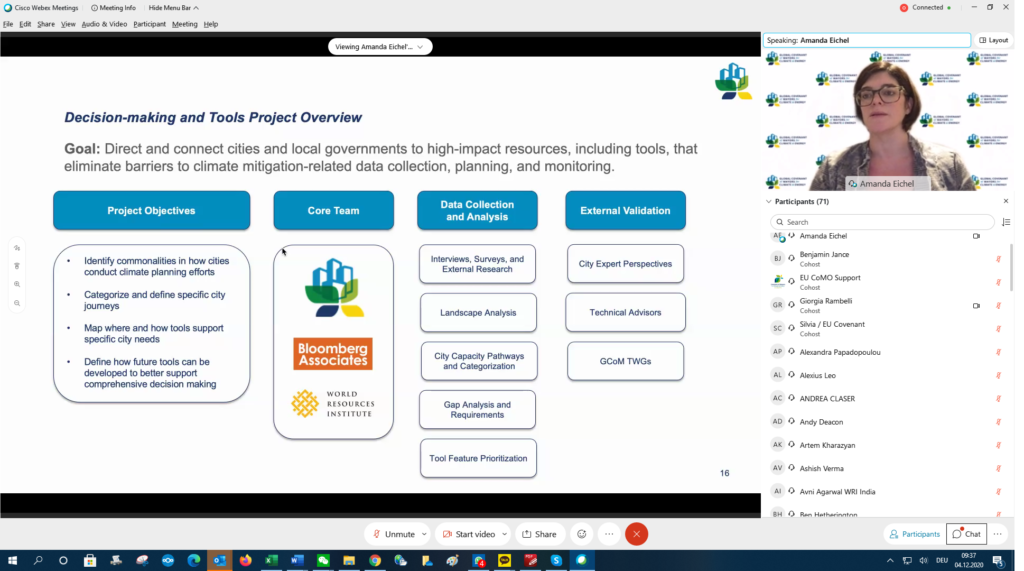Open the sort participants list icon
Screen dimensions: 1024x571
[x=1005, y=222]
